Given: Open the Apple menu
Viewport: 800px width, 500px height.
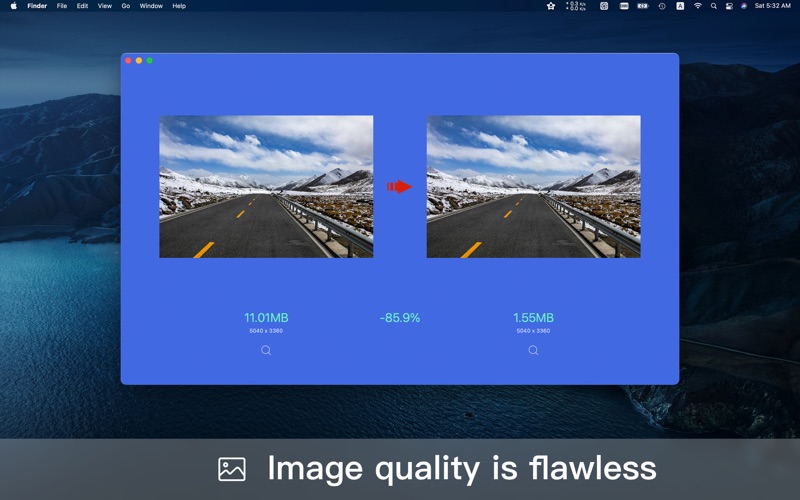Looking at the screenshot, I should (x=13, y=6).
